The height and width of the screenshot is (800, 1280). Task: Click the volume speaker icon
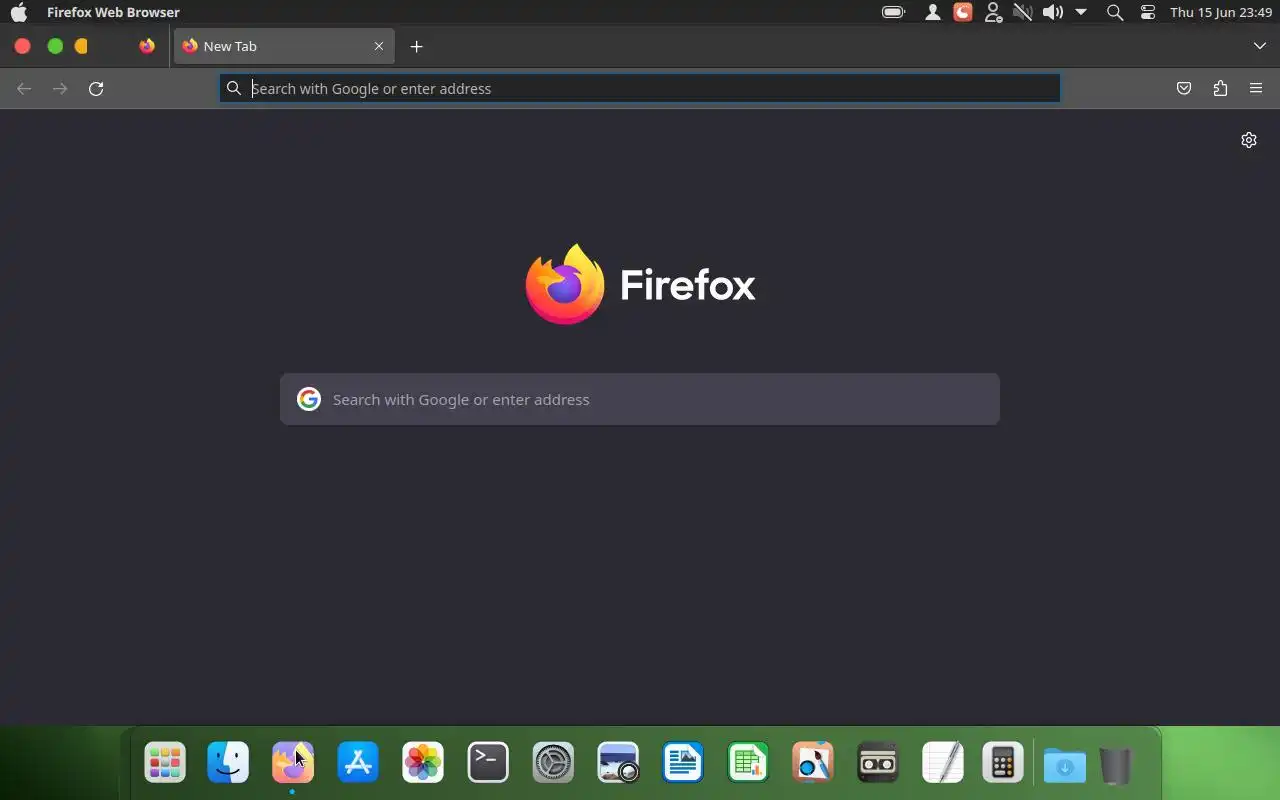tap(1053, 12)
